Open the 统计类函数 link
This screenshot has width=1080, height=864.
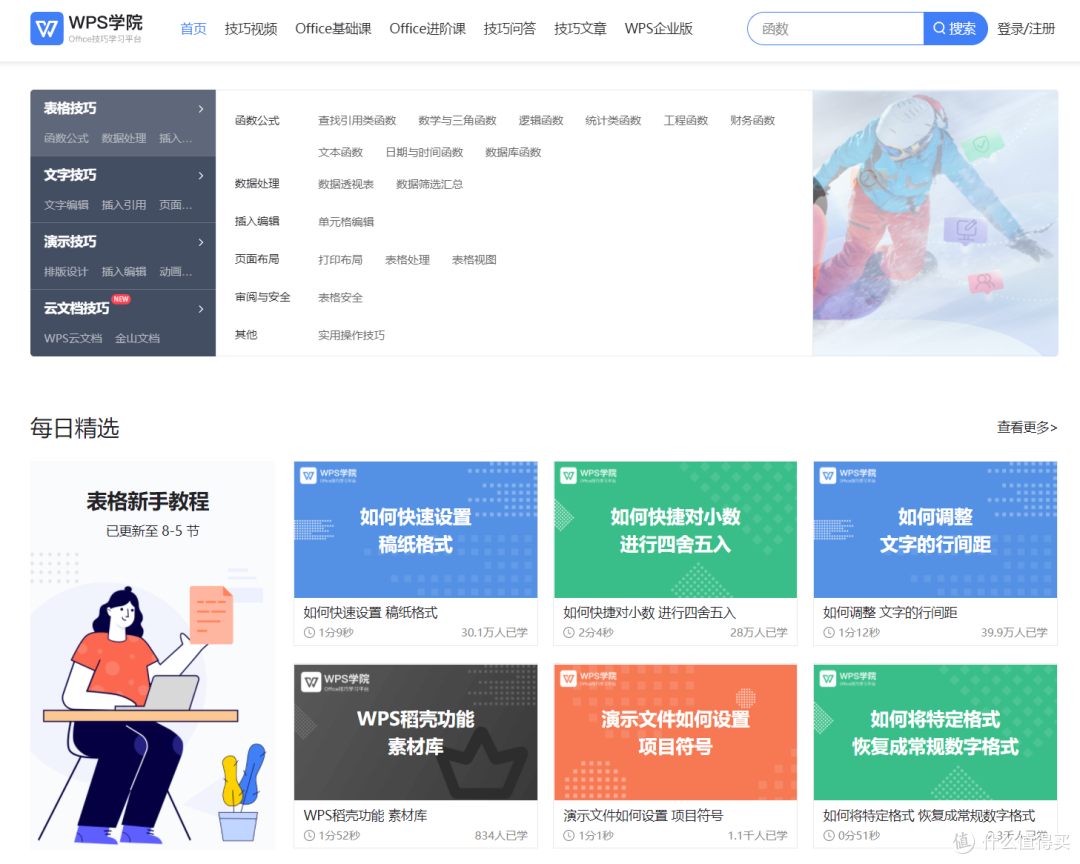(613, 121)
